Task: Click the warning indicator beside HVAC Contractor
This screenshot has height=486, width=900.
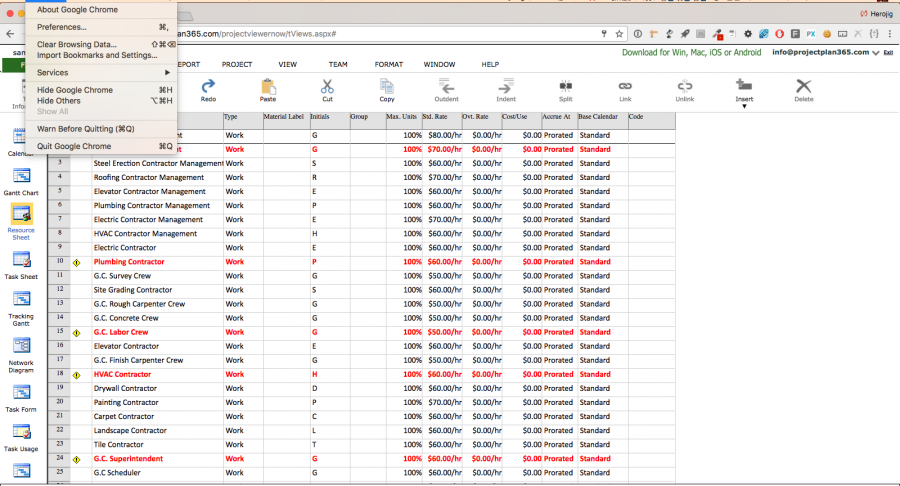Action: point(76,375)
